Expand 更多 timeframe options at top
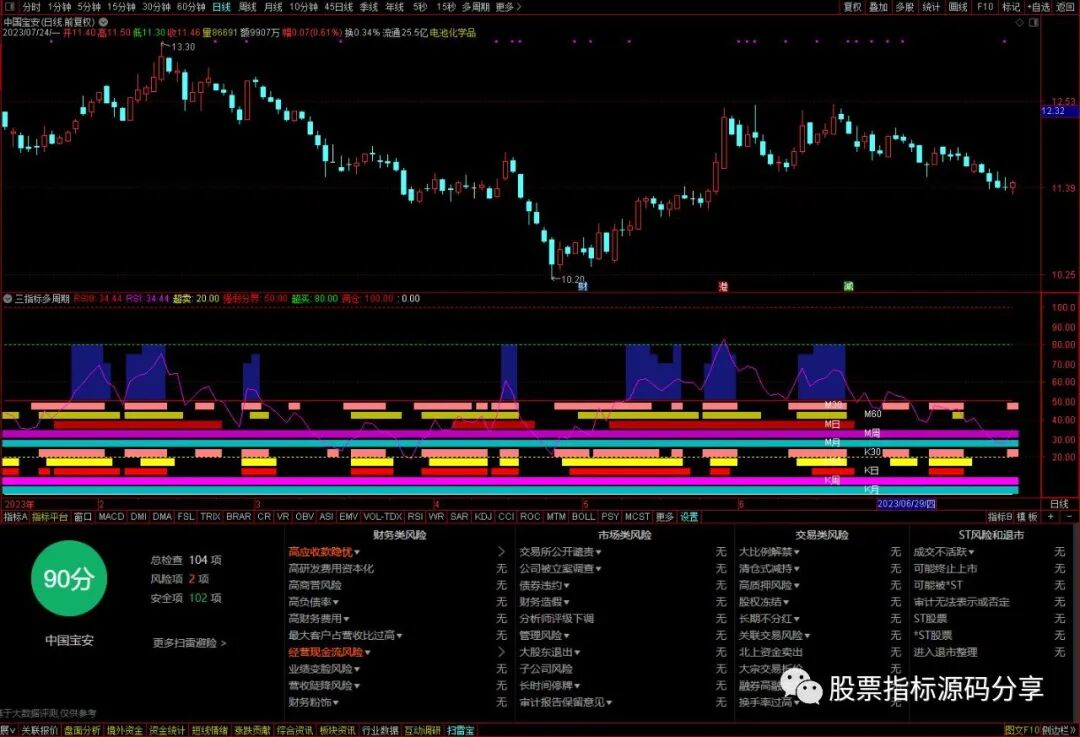Screen dimensions: 1080x737 [x=509, y=6]
